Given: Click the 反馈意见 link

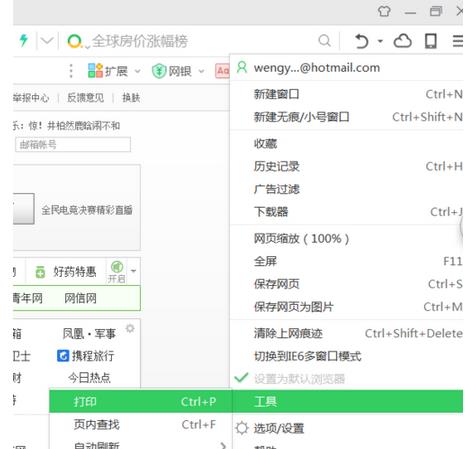Looking at the screenshot, I should pos(85,97).
